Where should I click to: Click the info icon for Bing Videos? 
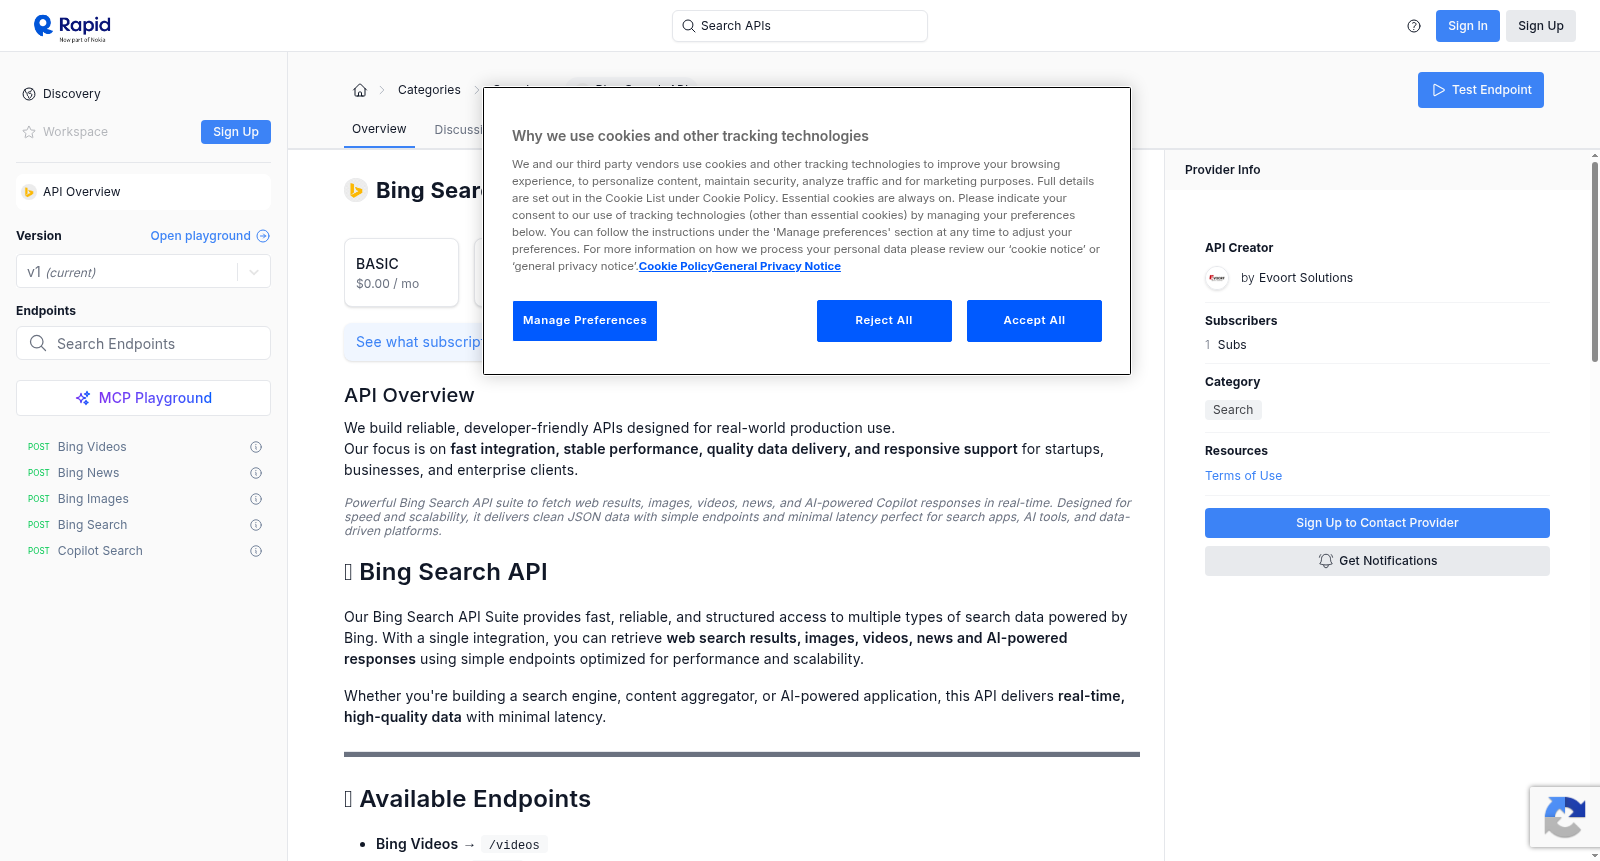[256, 447]
